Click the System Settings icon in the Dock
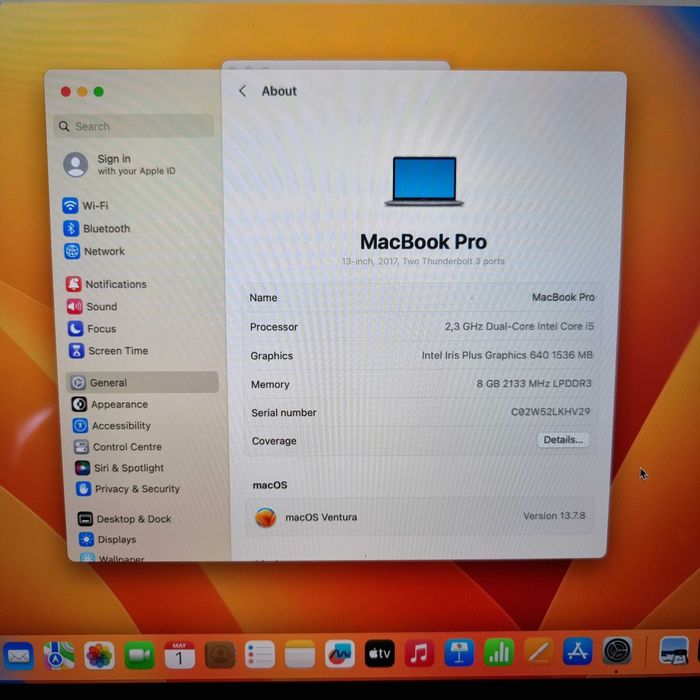 coord(617,650)
